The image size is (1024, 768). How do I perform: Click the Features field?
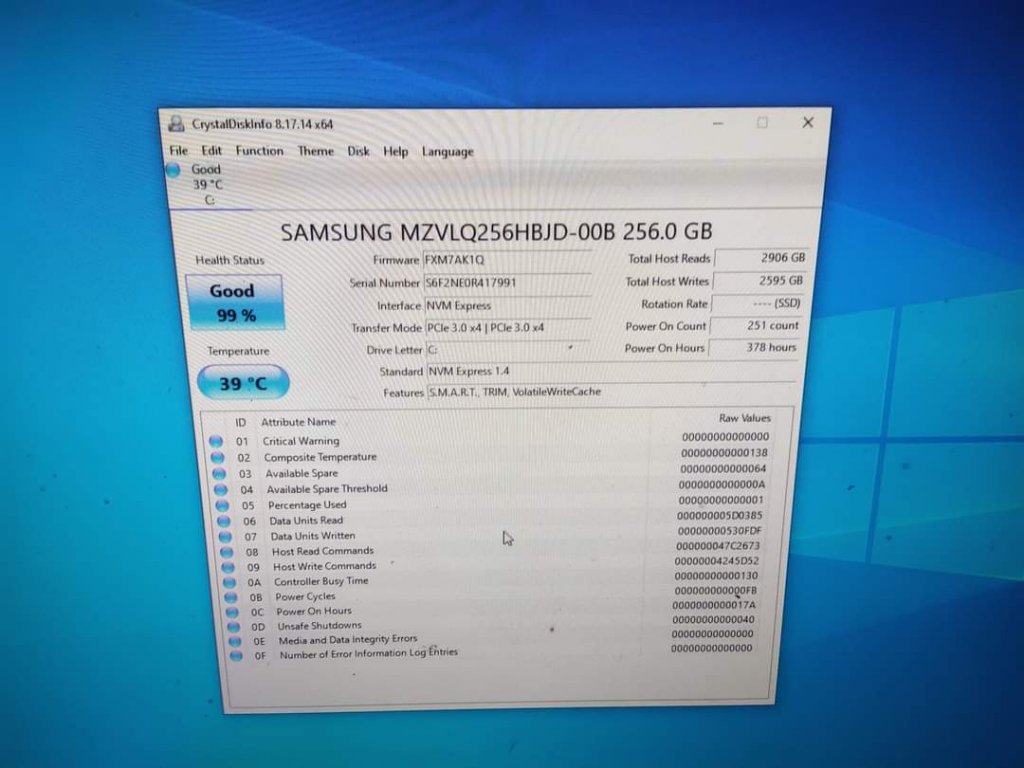tap(611, 392)
